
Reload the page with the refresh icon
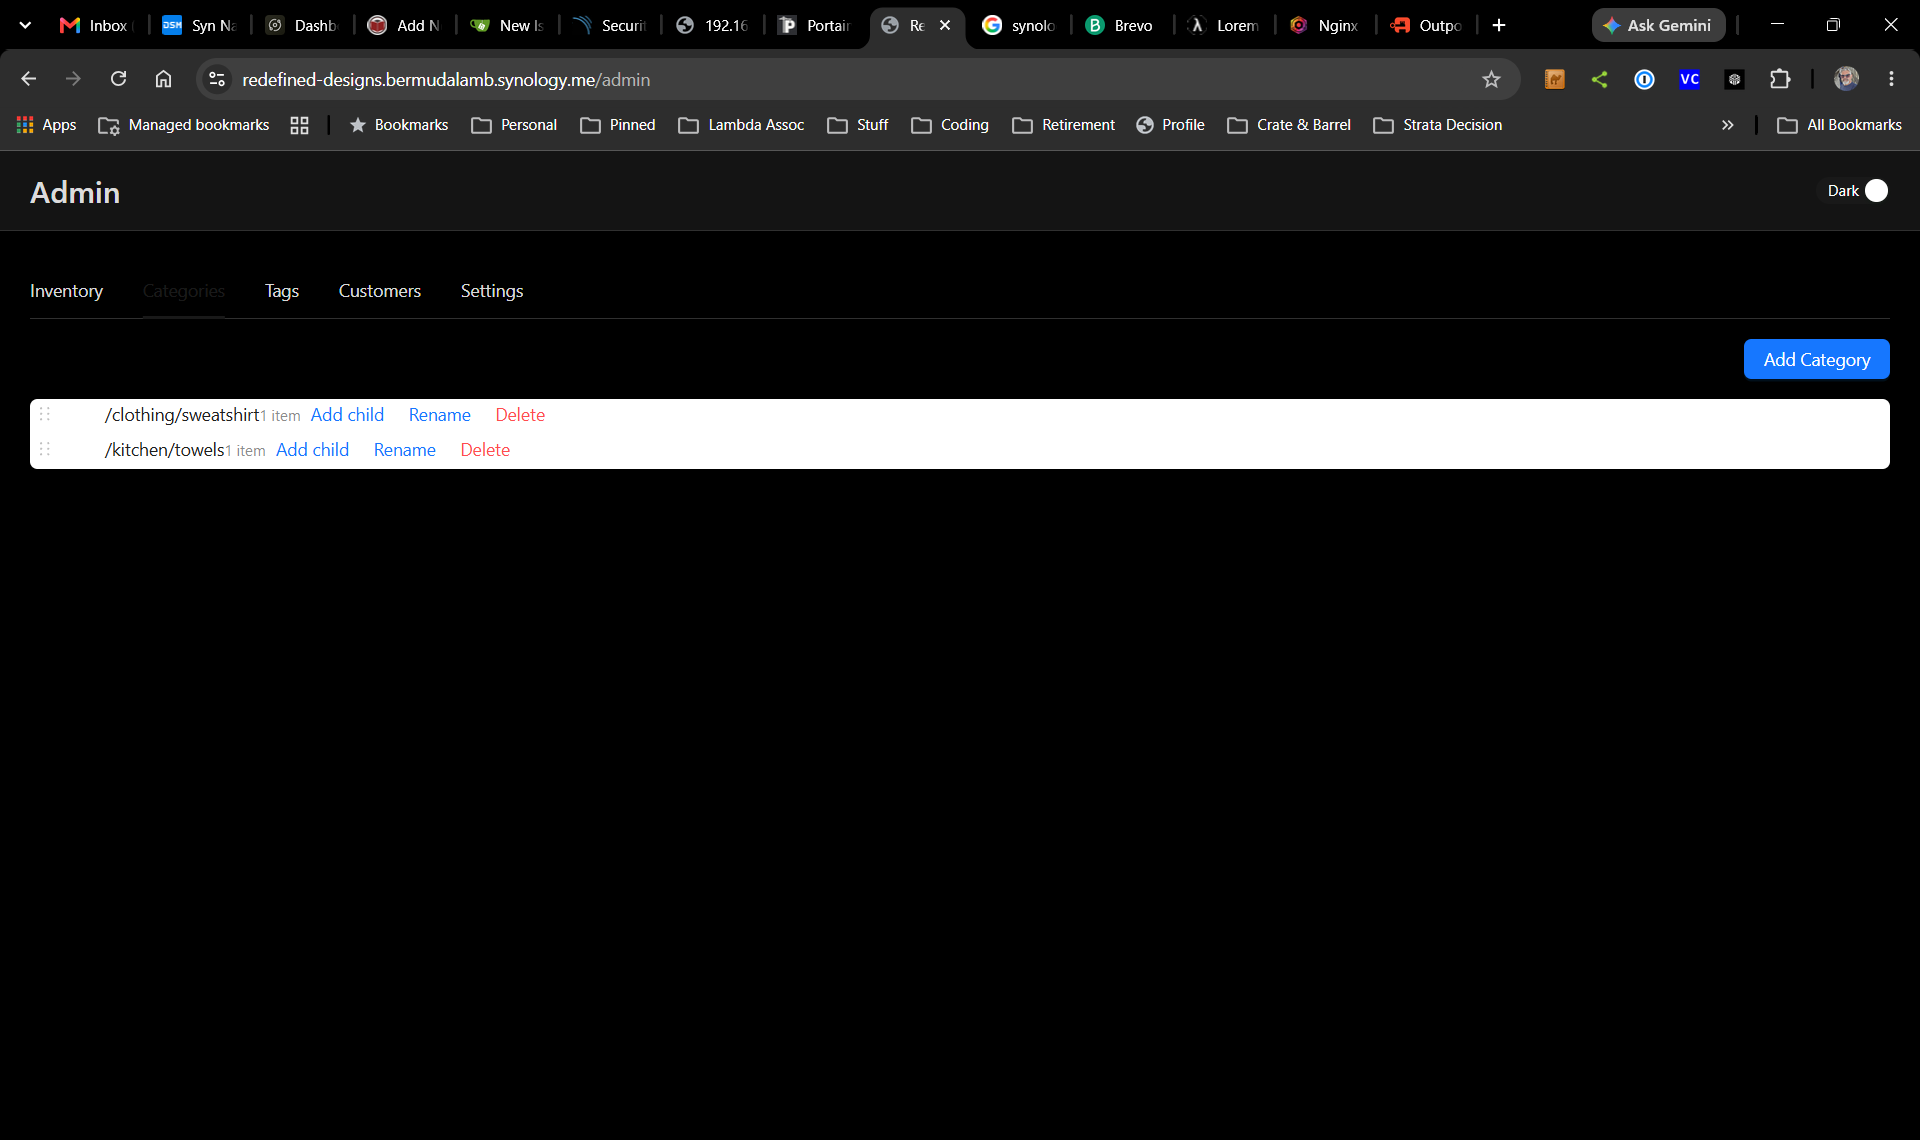[118, 79]
